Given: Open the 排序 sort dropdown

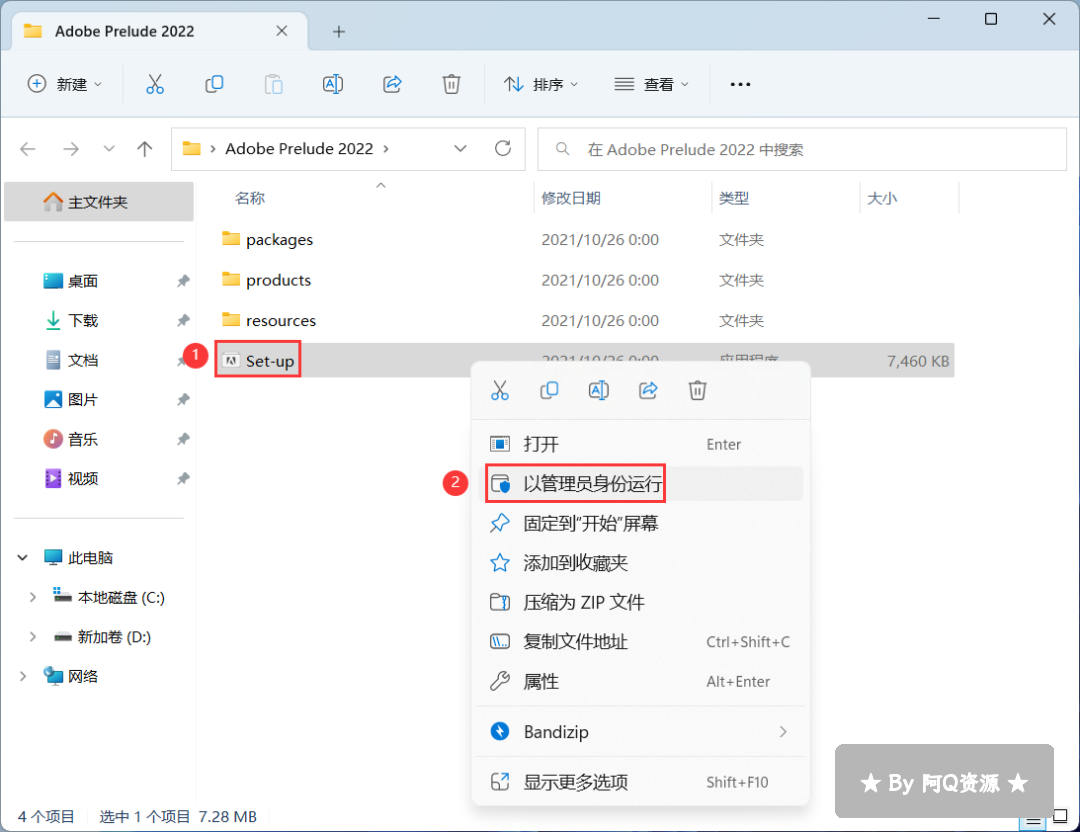Looking at the screenshot, I should click(541, 84).
